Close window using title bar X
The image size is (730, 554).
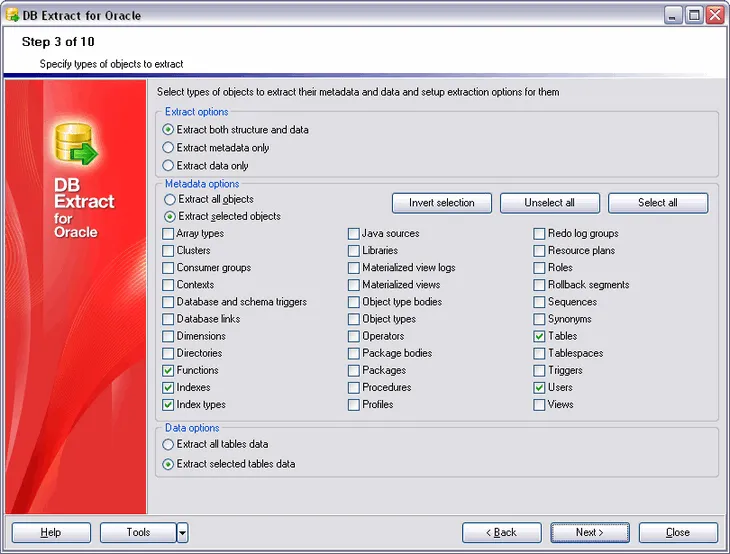pyautogui.click(x=715, y=15)
